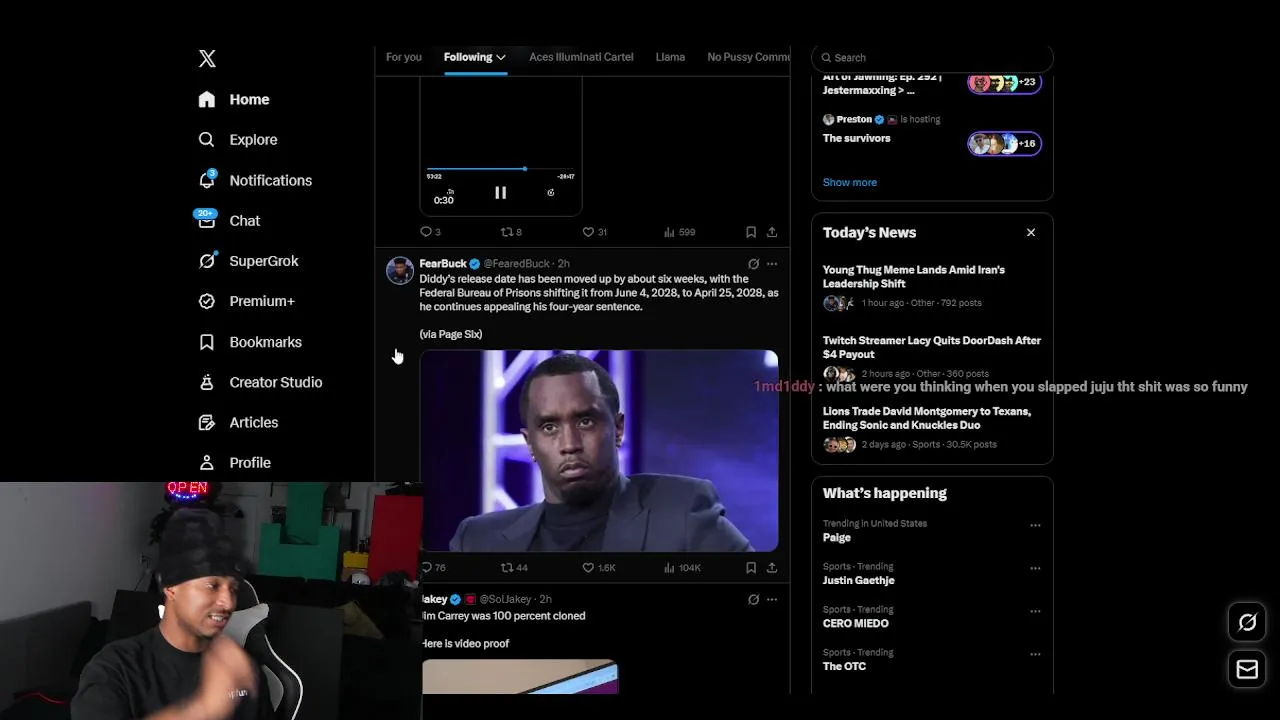Open Diddy photo in FearBuck post
This screenshot has height=720, width=1280.
[599, 450]
